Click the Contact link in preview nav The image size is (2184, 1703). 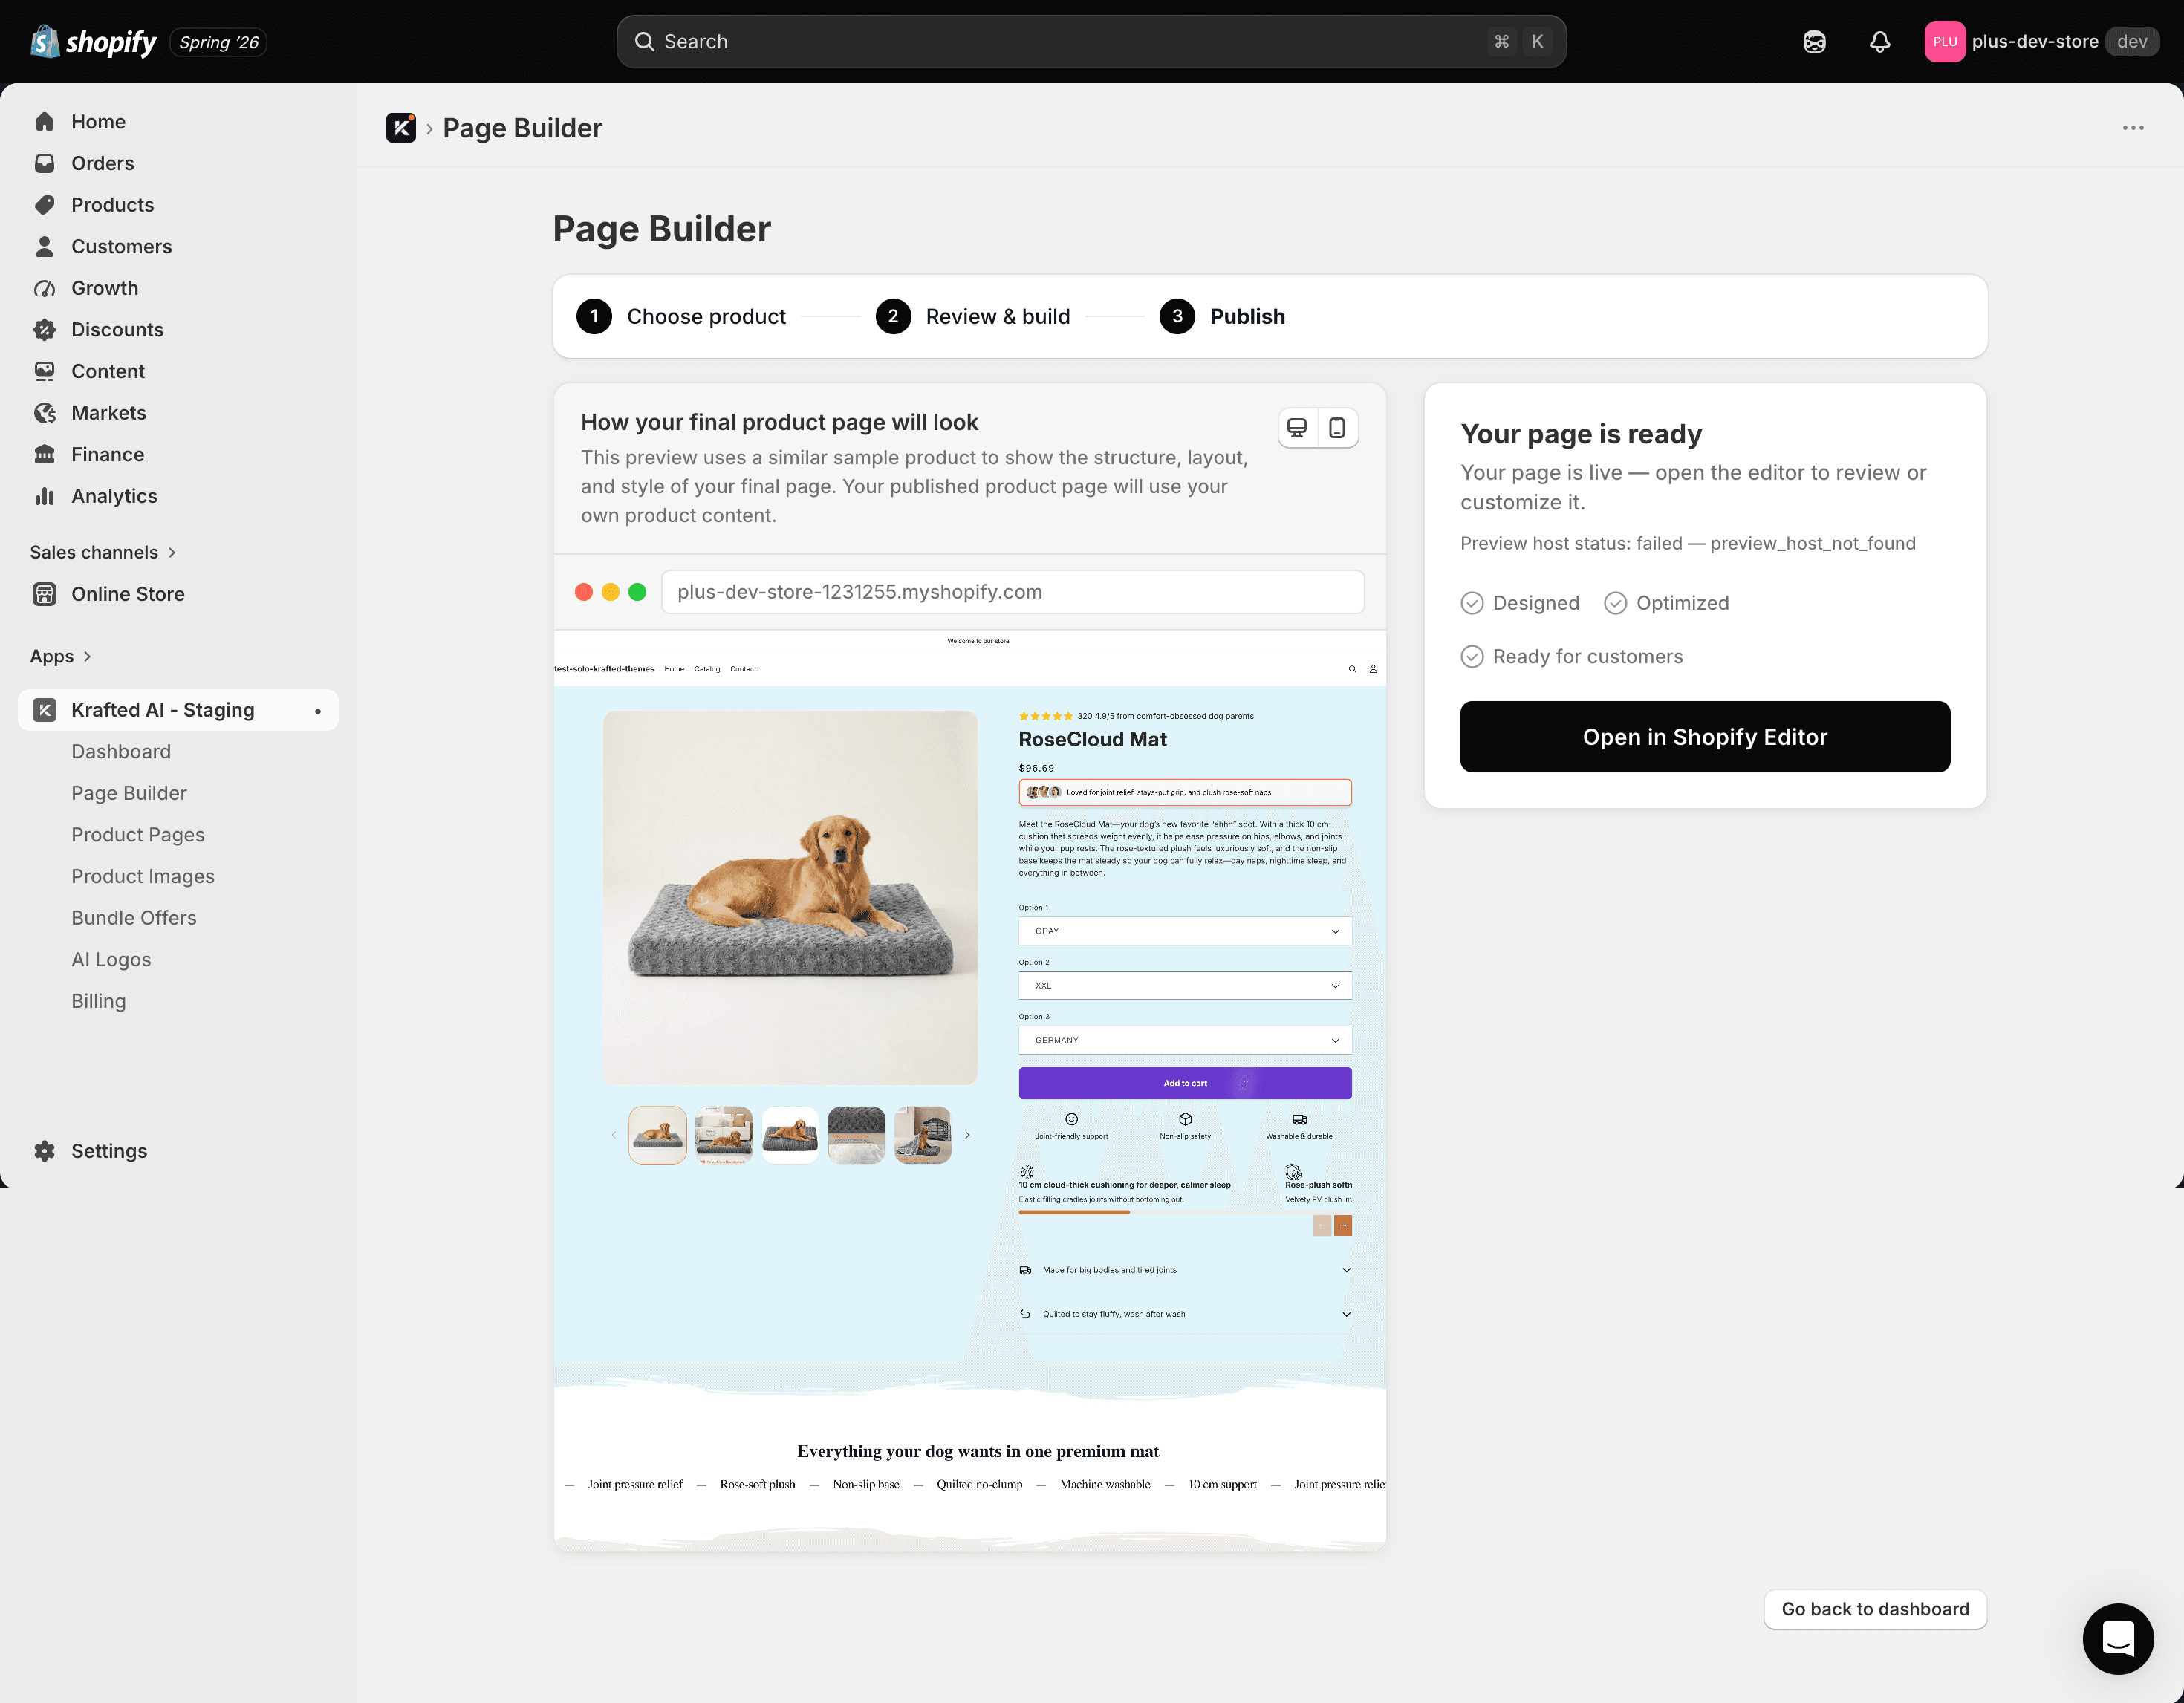[x=743, y=669]
